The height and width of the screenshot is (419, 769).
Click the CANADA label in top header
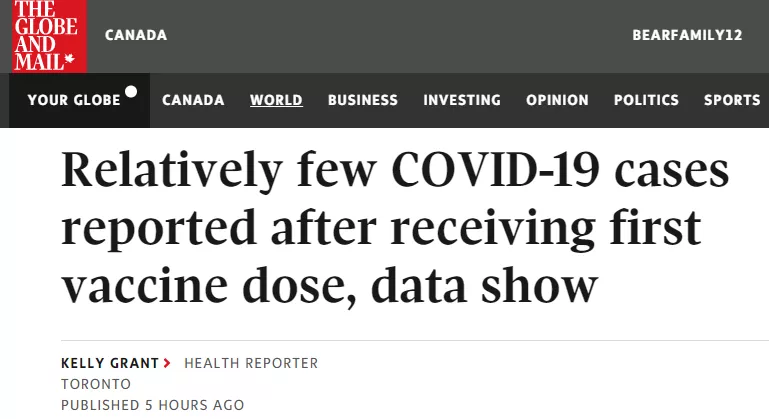click(x=136, y=35)
